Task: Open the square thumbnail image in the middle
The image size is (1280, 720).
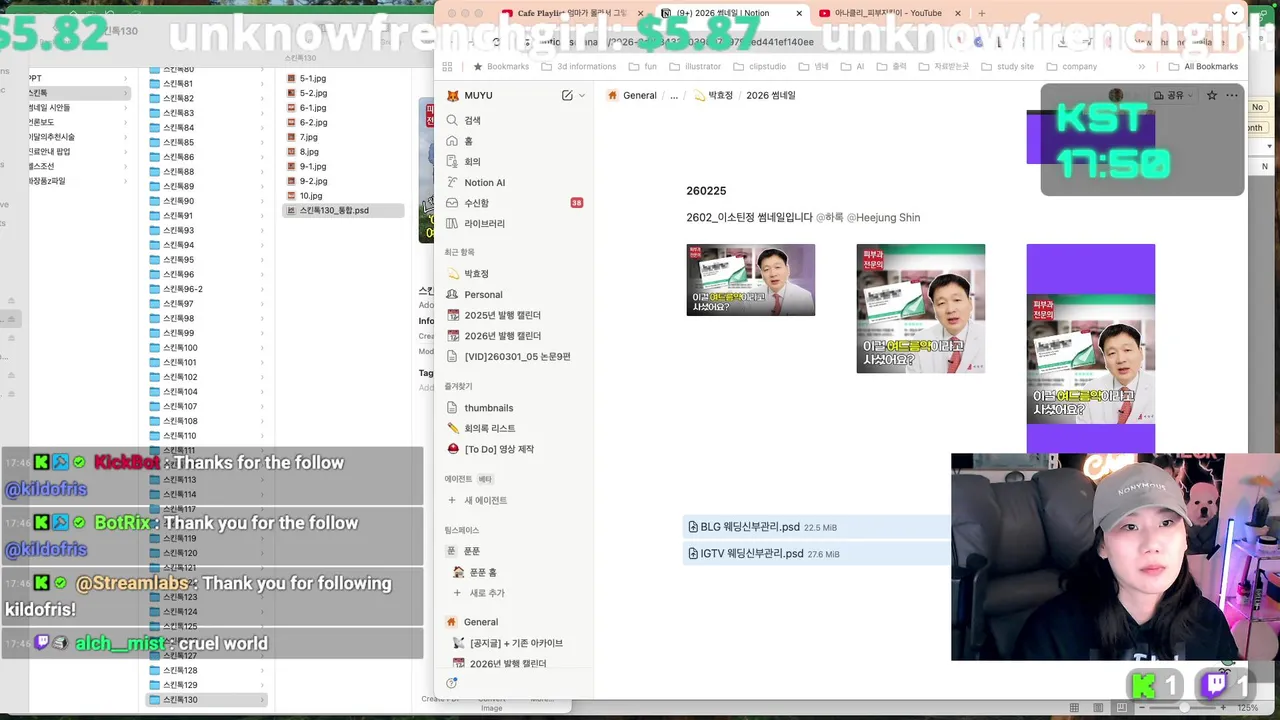Action: pyautogui.click(x=920, y=308)
